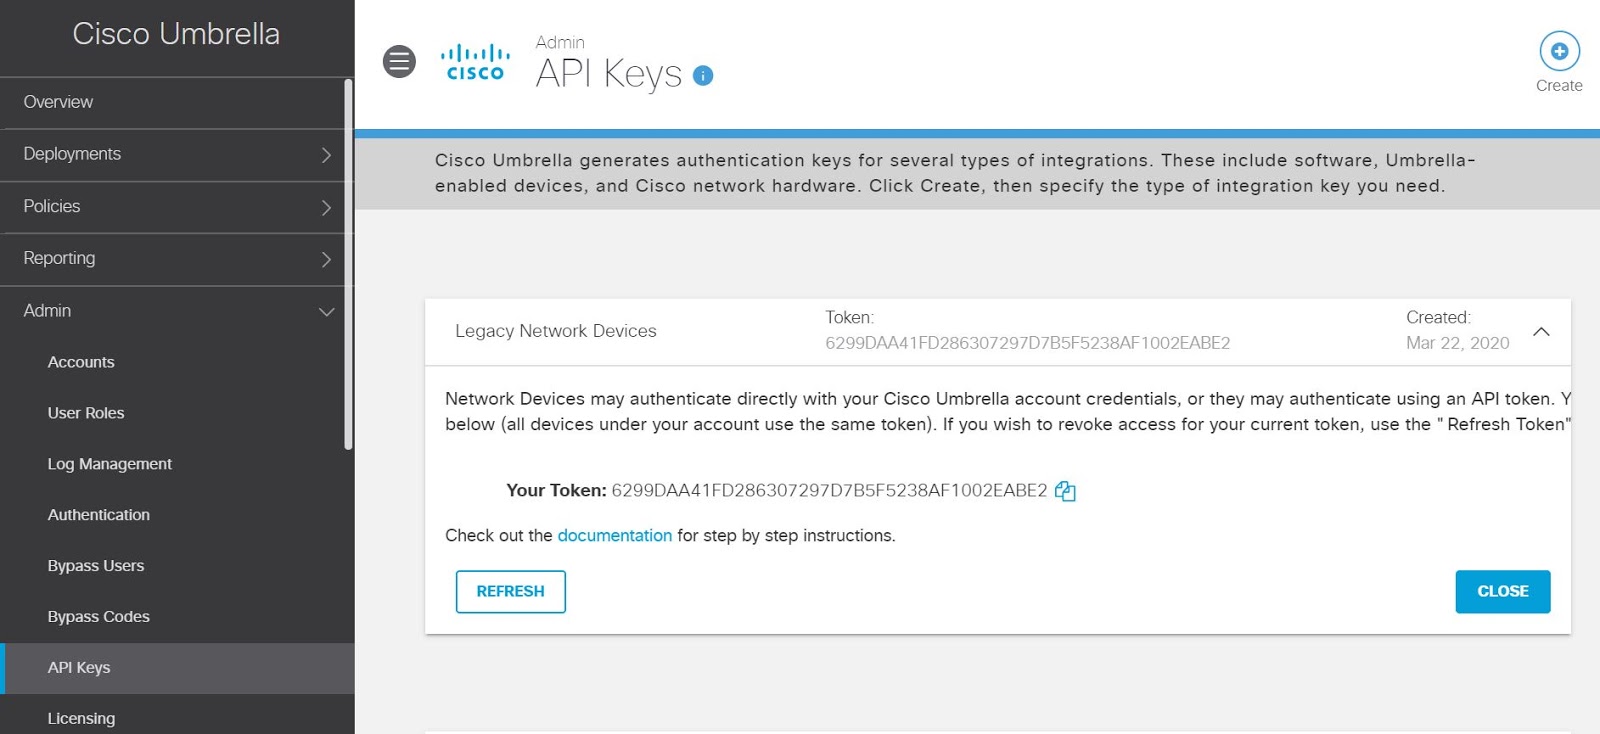Open User Roles settings

(86, 413)
